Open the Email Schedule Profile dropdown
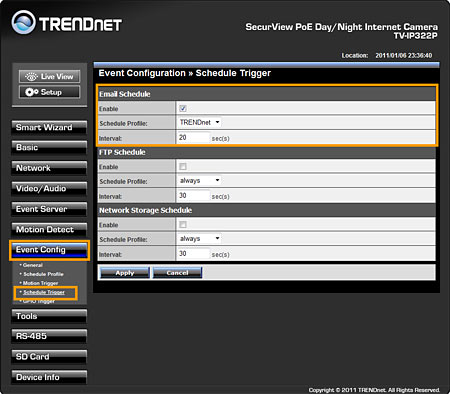450x394 pixels. click(x=199, y=122)
